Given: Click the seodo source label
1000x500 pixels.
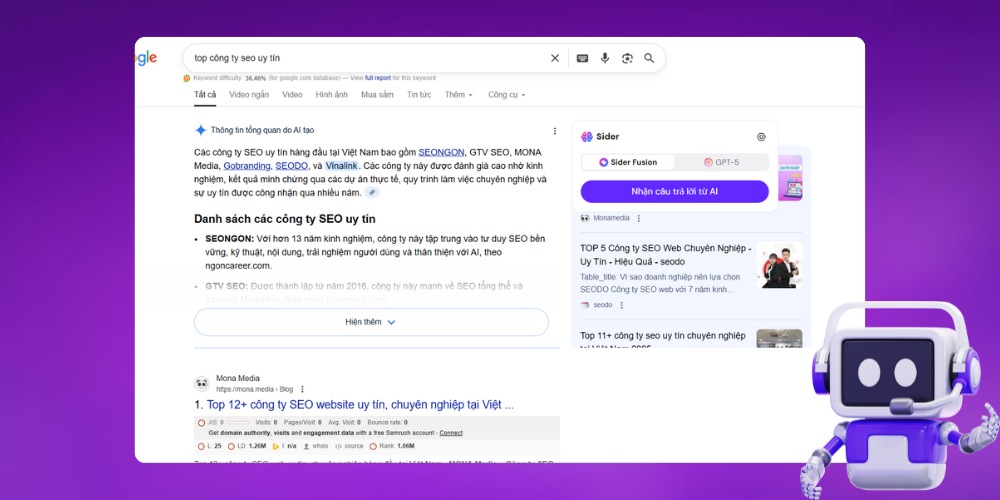Looking at the screenshot, I should click(603, 305).
